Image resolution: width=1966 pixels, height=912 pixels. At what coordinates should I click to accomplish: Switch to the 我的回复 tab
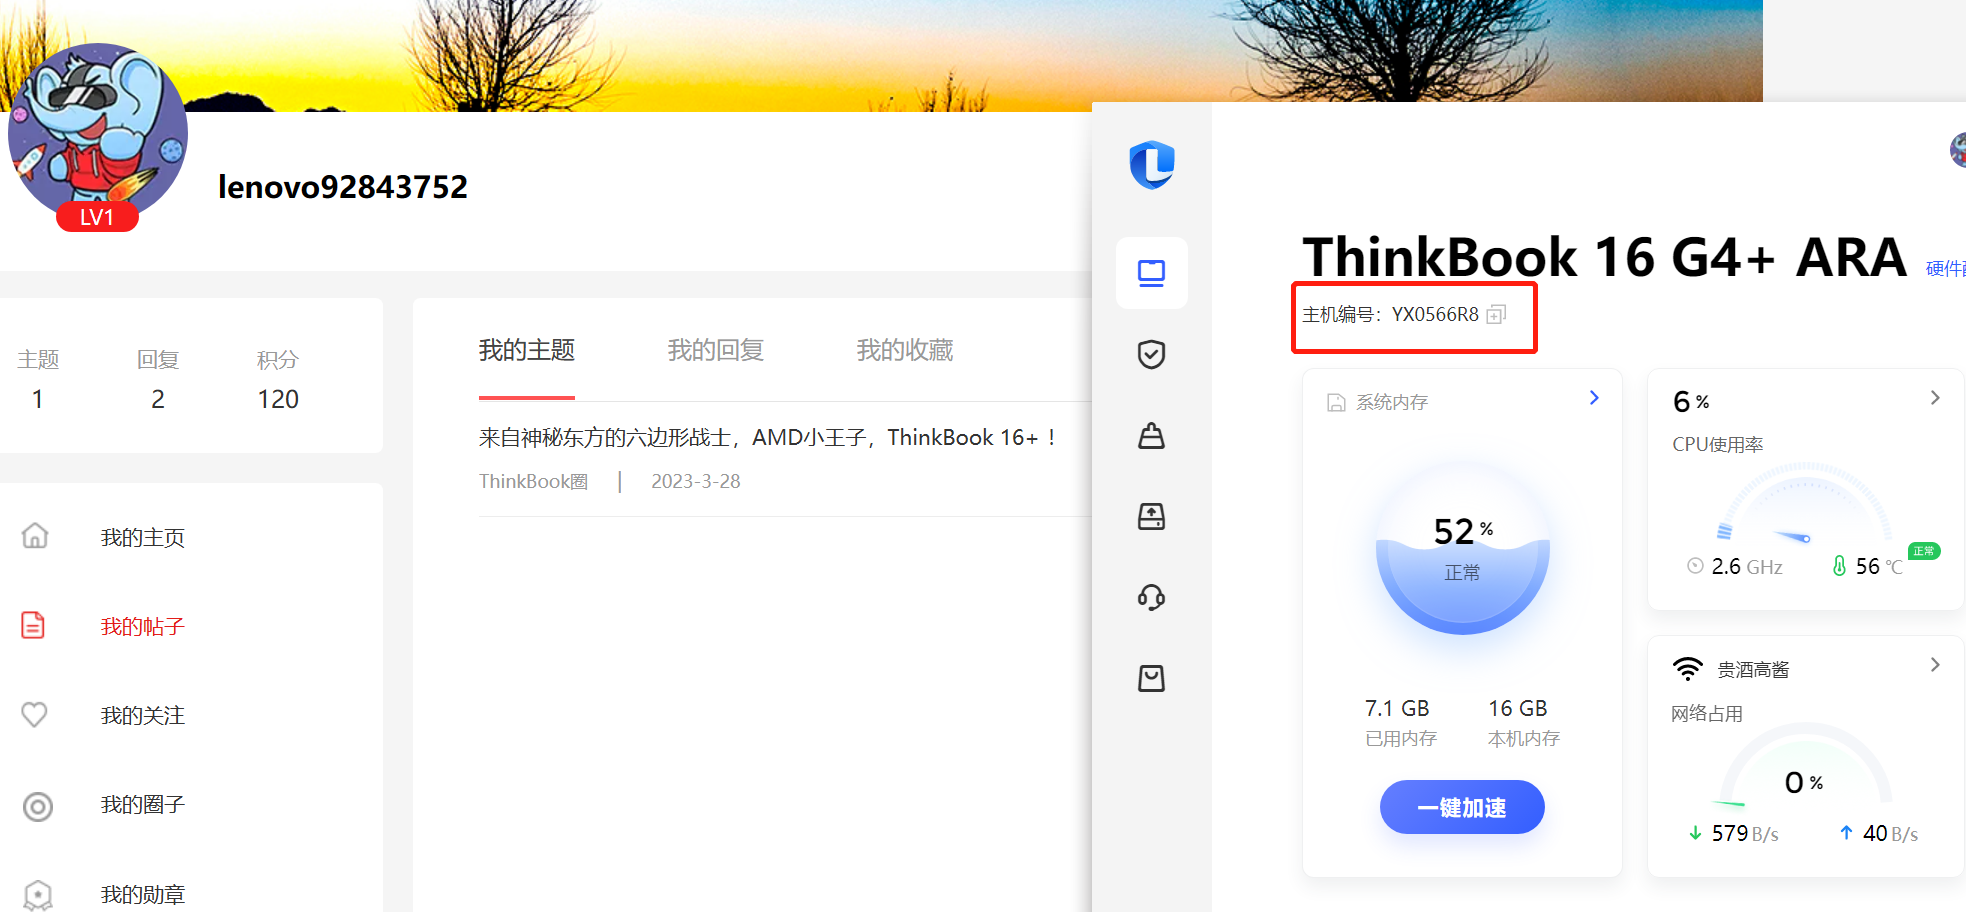point(716,350)
